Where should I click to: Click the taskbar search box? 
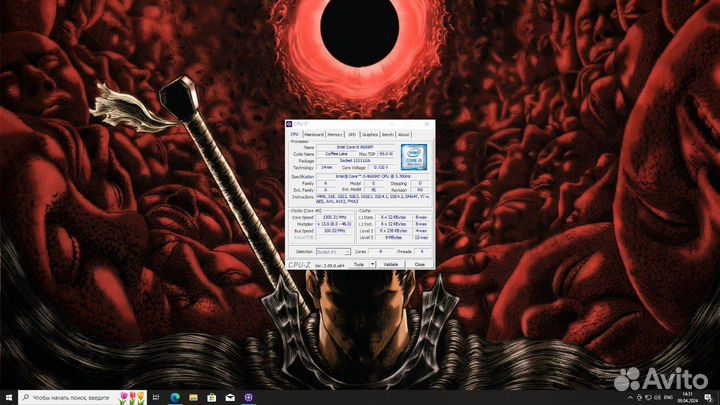[x=83, y=397]
